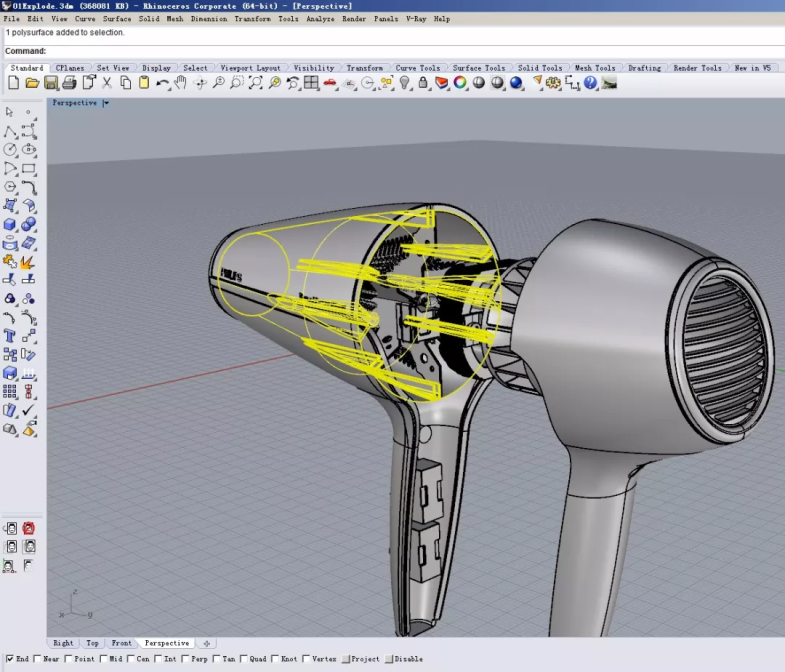Select the Polyline tool in the sidebar
785x672 pixels.
(x=10, y=131)
